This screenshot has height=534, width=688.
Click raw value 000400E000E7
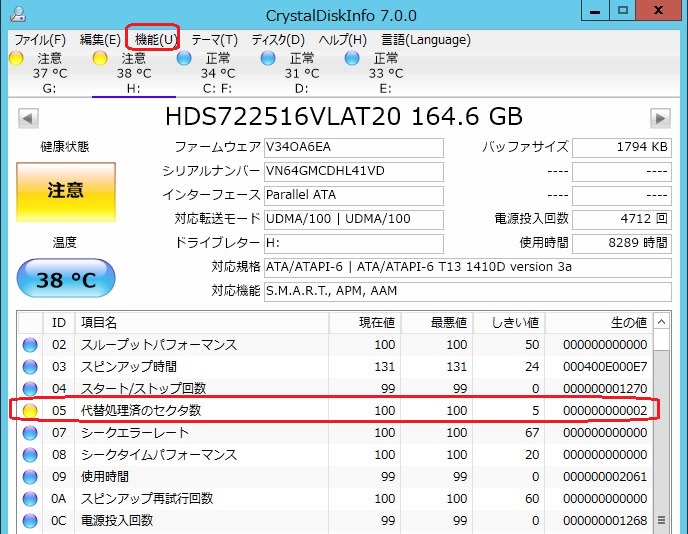(x=605, y=367)
